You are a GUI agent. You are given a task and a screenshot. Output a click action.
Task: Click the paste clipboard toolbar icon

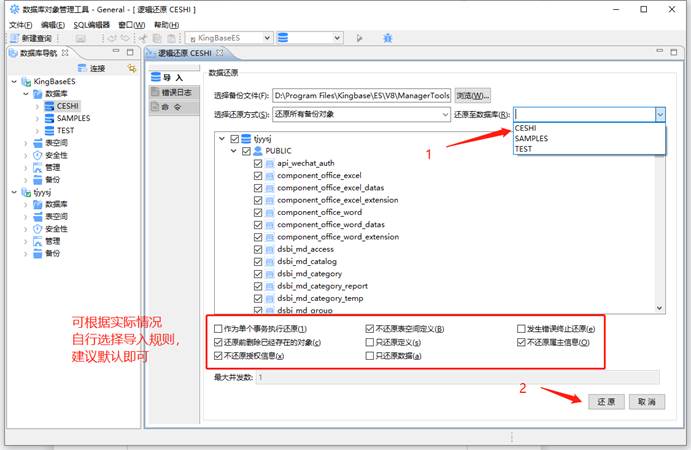(171, 38)
